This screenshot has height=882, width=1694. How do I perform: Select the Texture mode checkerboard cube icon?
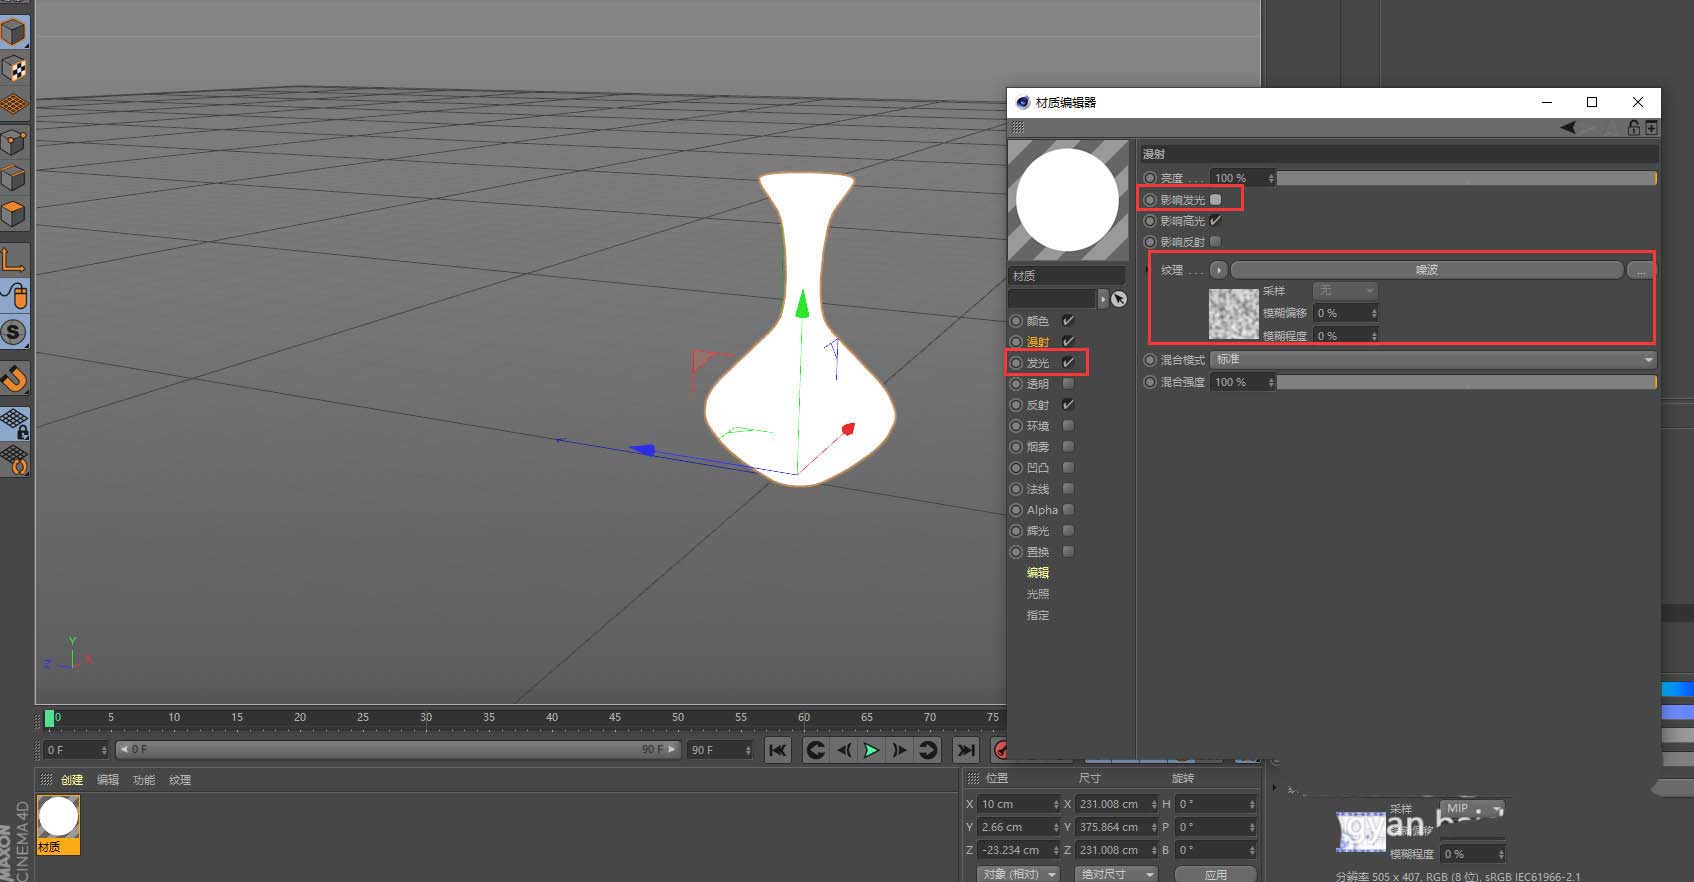[14, 68]
